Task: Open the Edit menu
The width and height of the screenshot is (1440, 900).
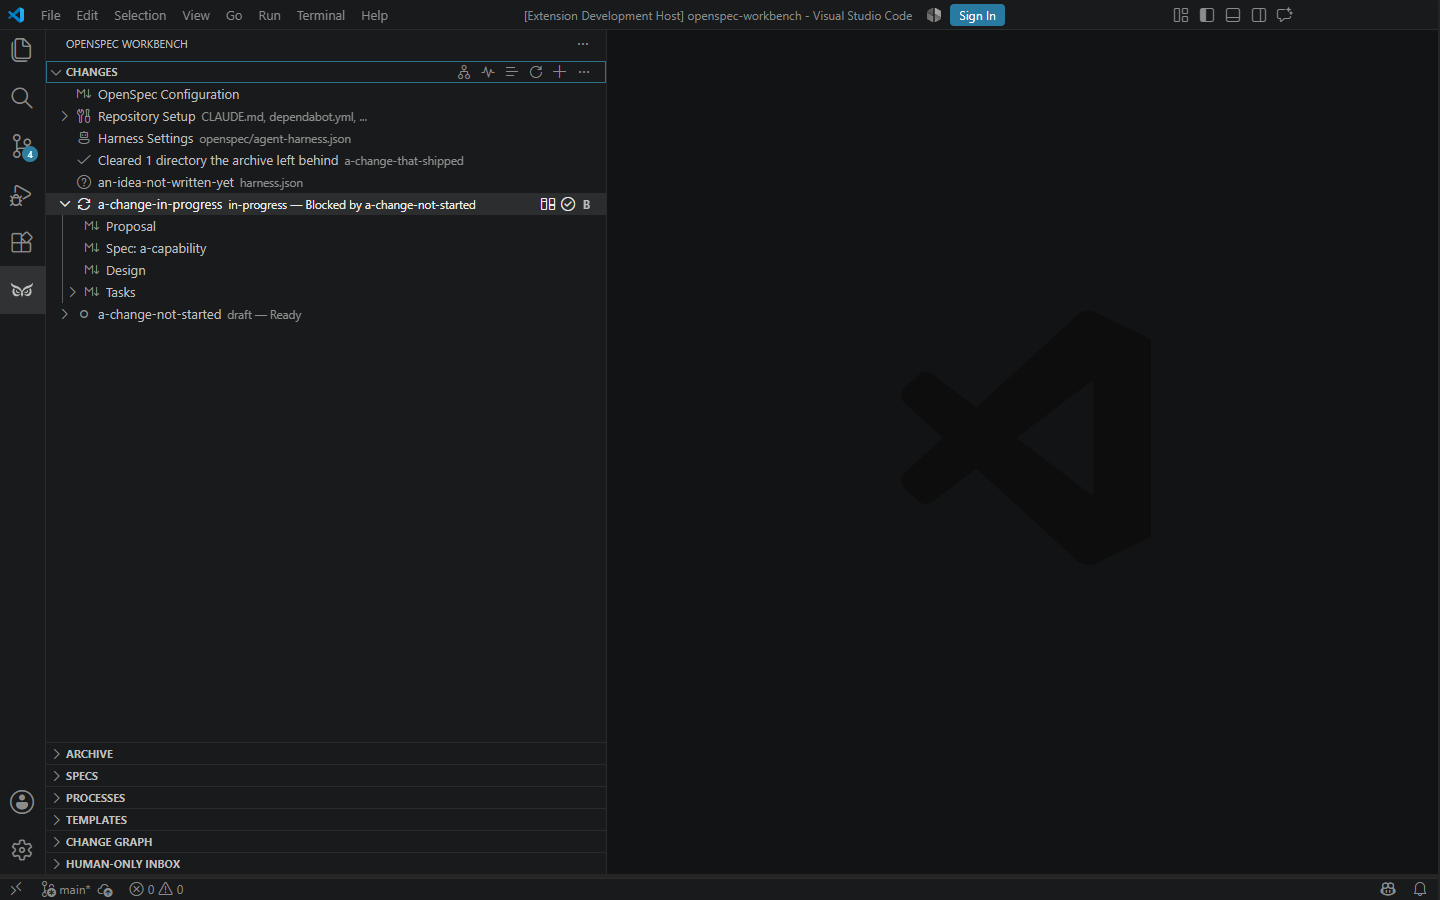Action: coord(87,15)
